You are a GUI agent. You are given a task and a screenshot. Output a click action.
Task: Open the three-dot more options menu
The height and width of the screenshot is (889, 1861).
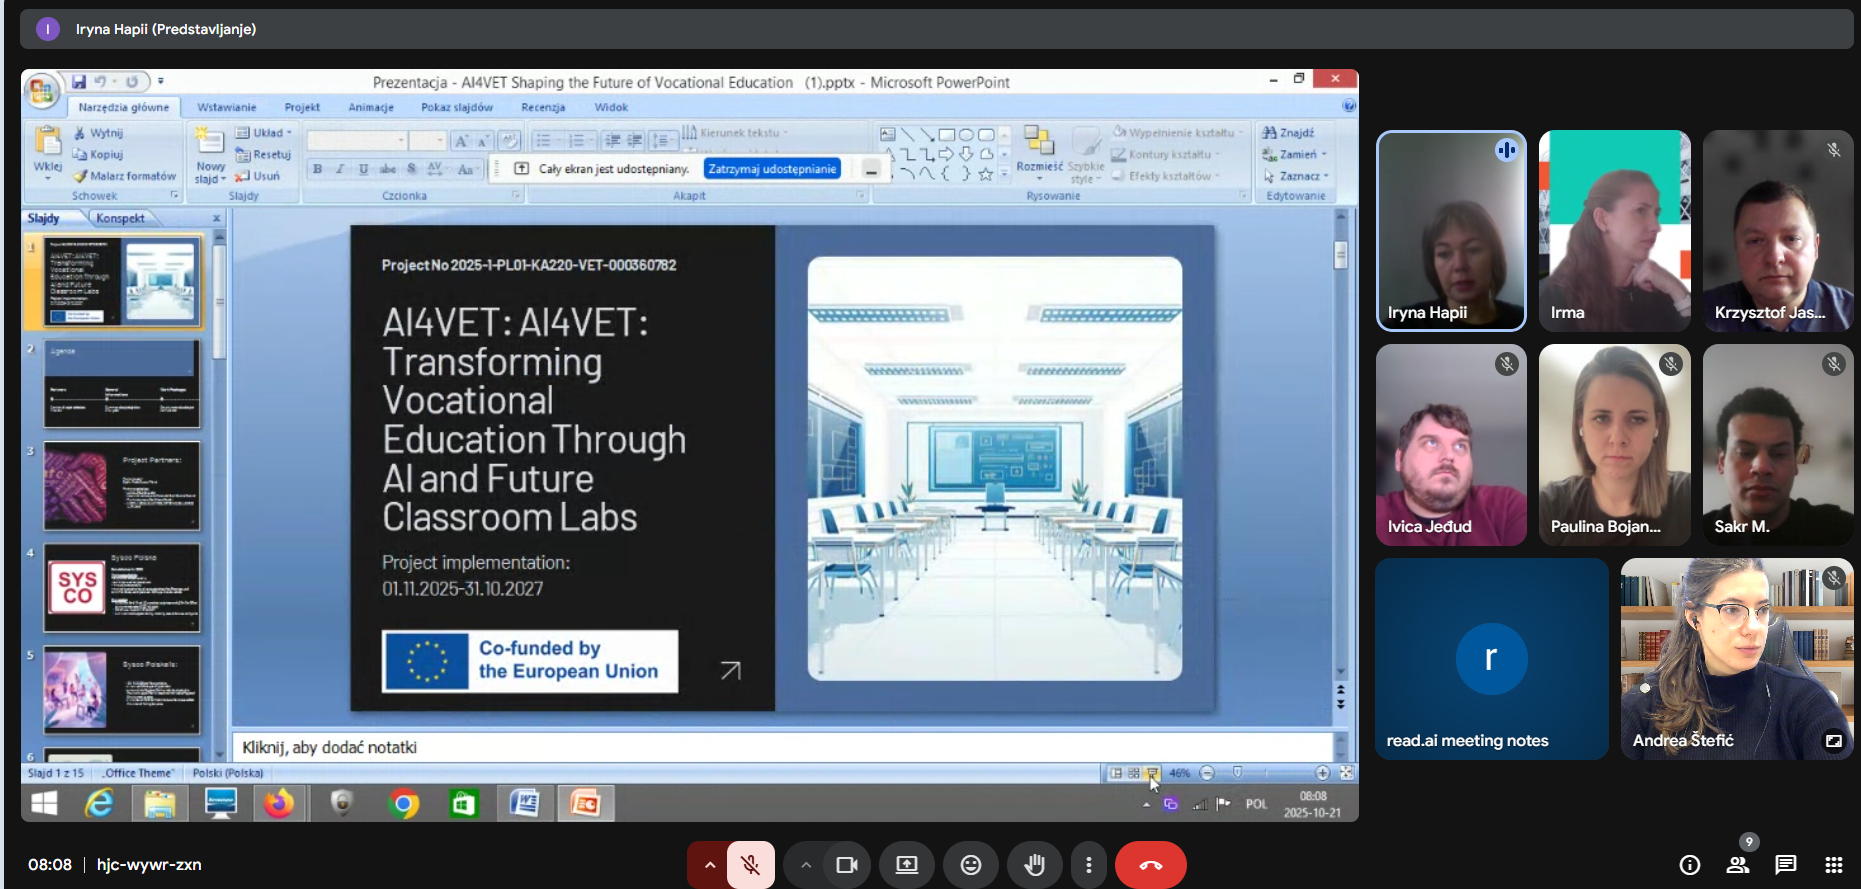coord(1088,865)
